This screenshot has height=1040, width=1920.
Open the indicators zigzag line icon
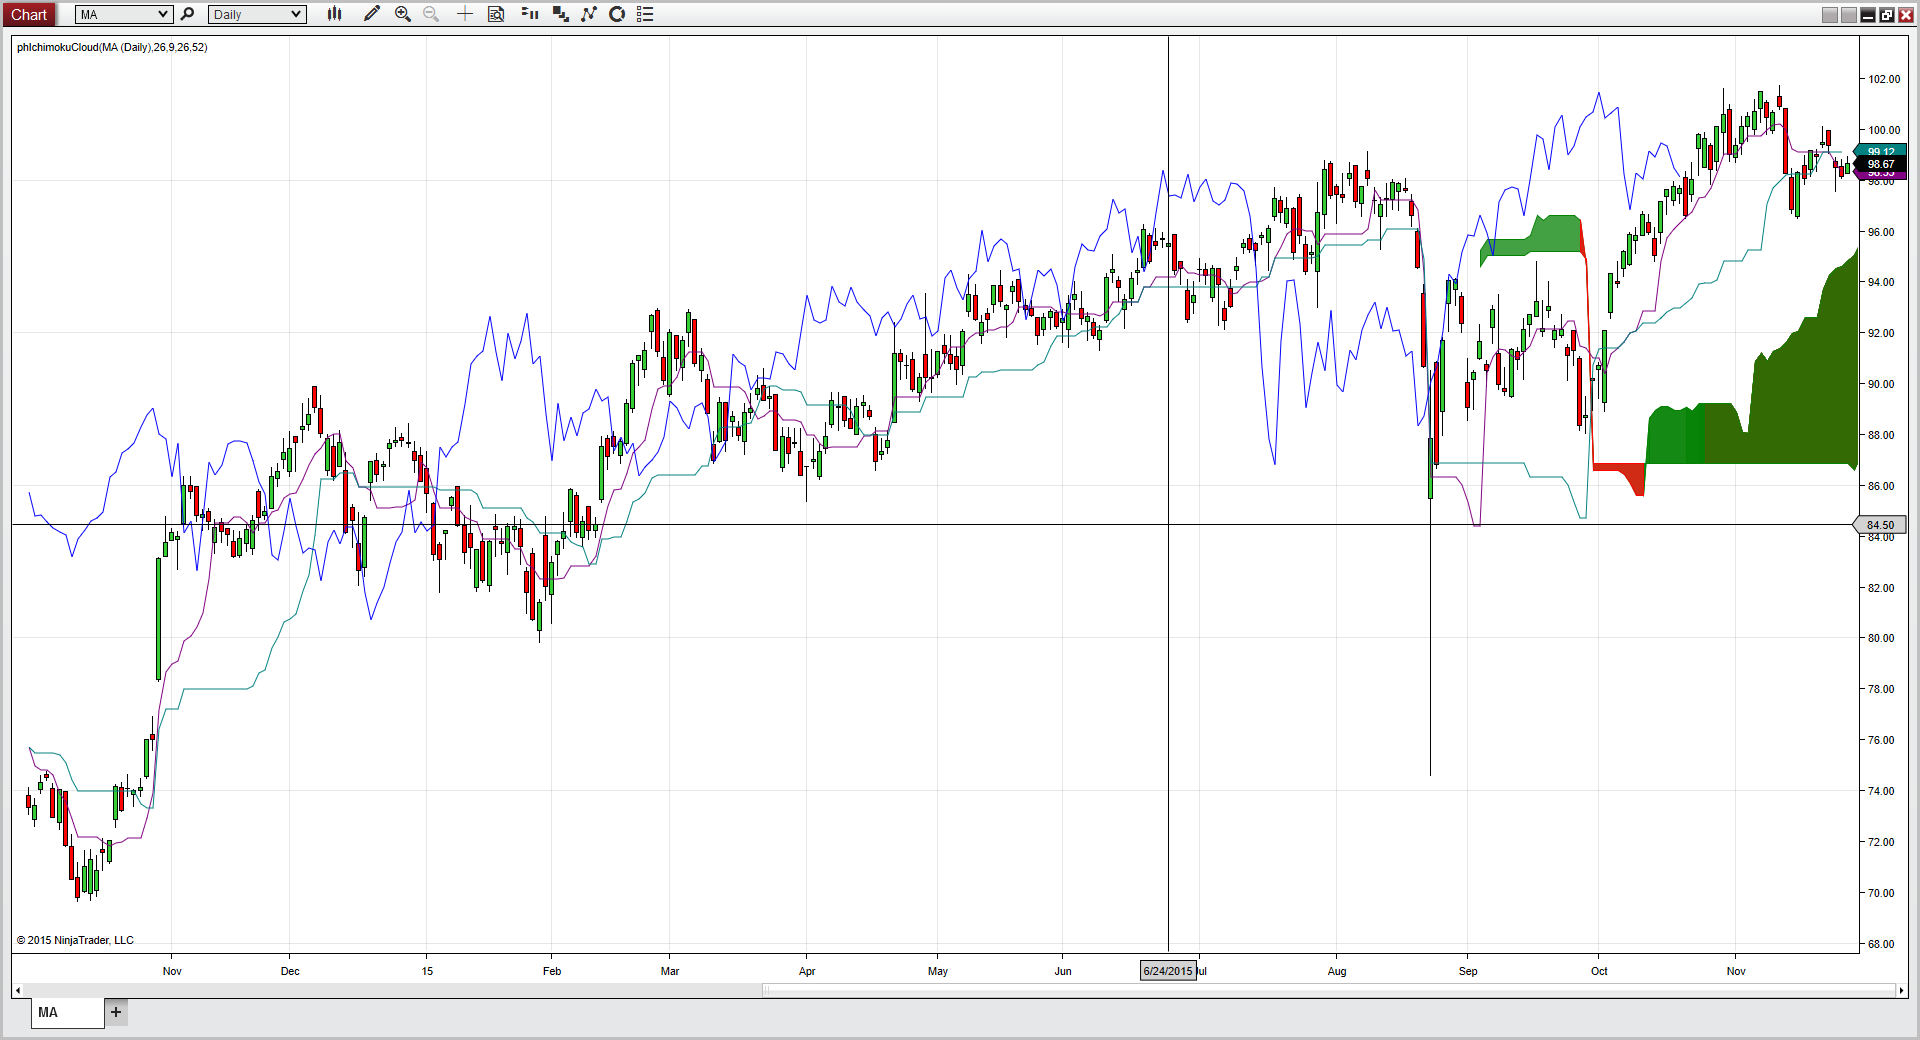point(589,14)
